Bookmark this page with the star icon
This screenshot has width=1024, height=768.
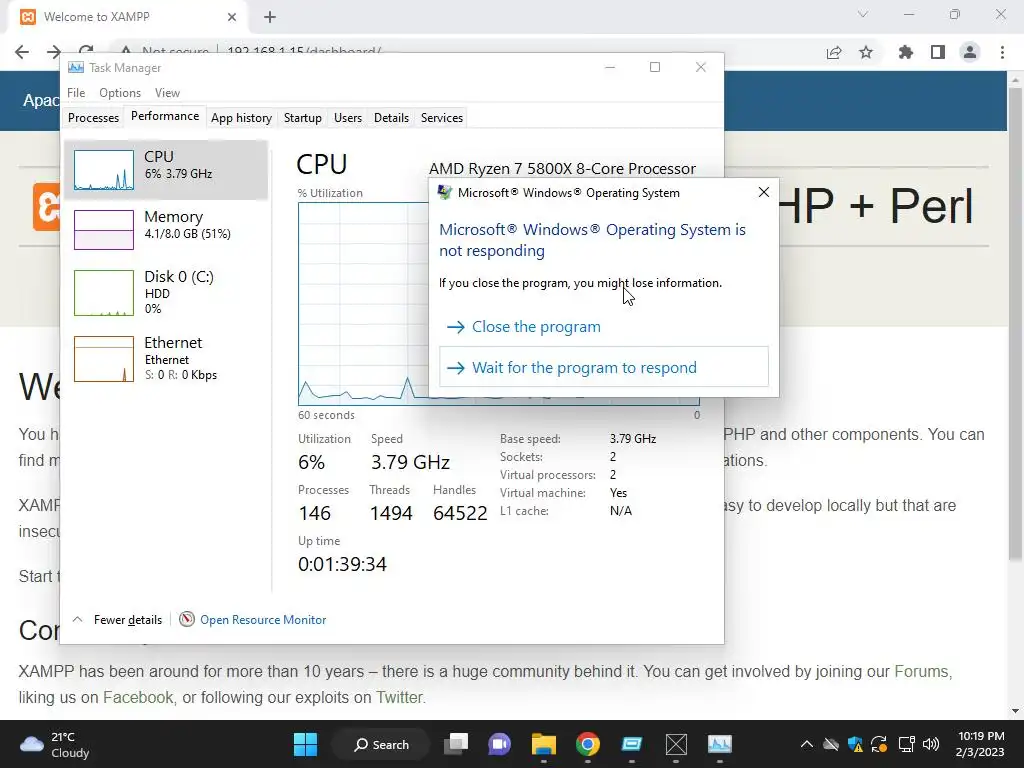pyautogui.click(x=866, y=52)
